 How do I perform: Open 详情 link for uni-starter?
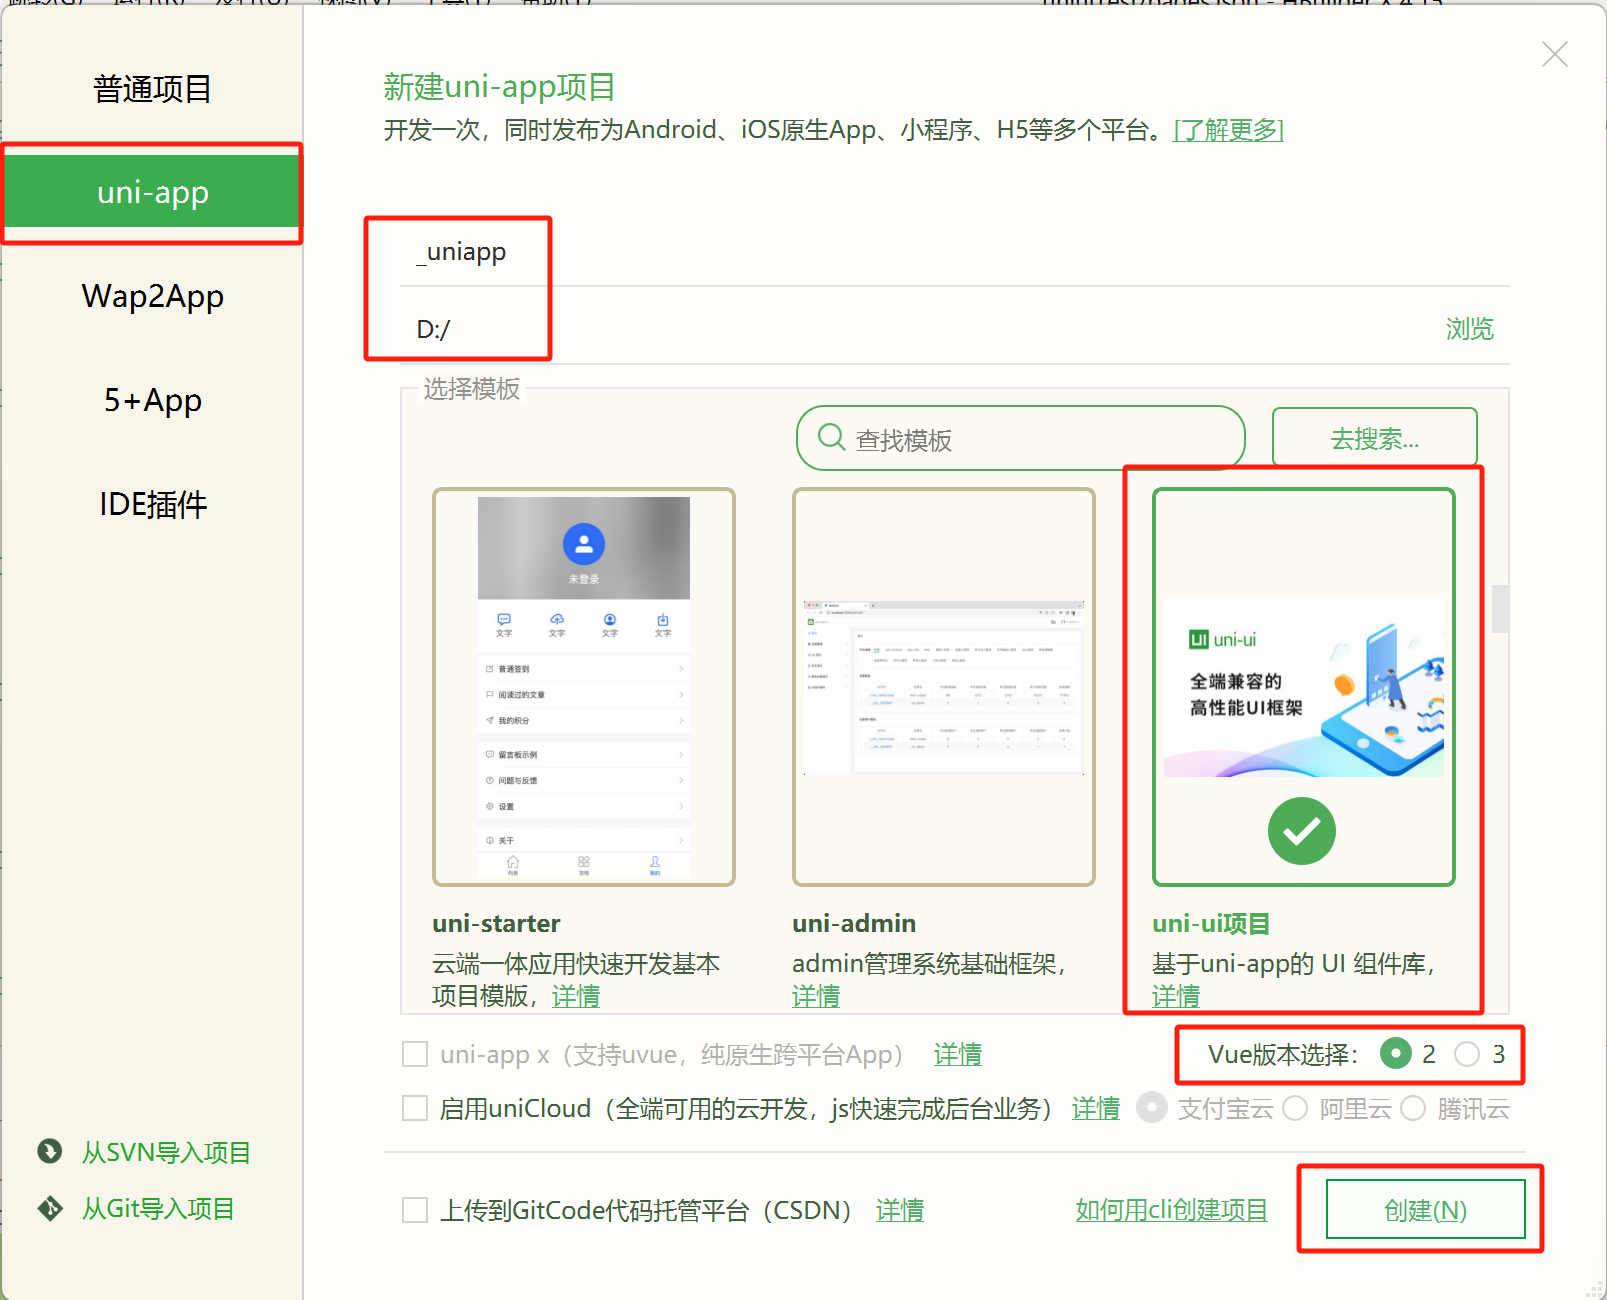(576, 996)
